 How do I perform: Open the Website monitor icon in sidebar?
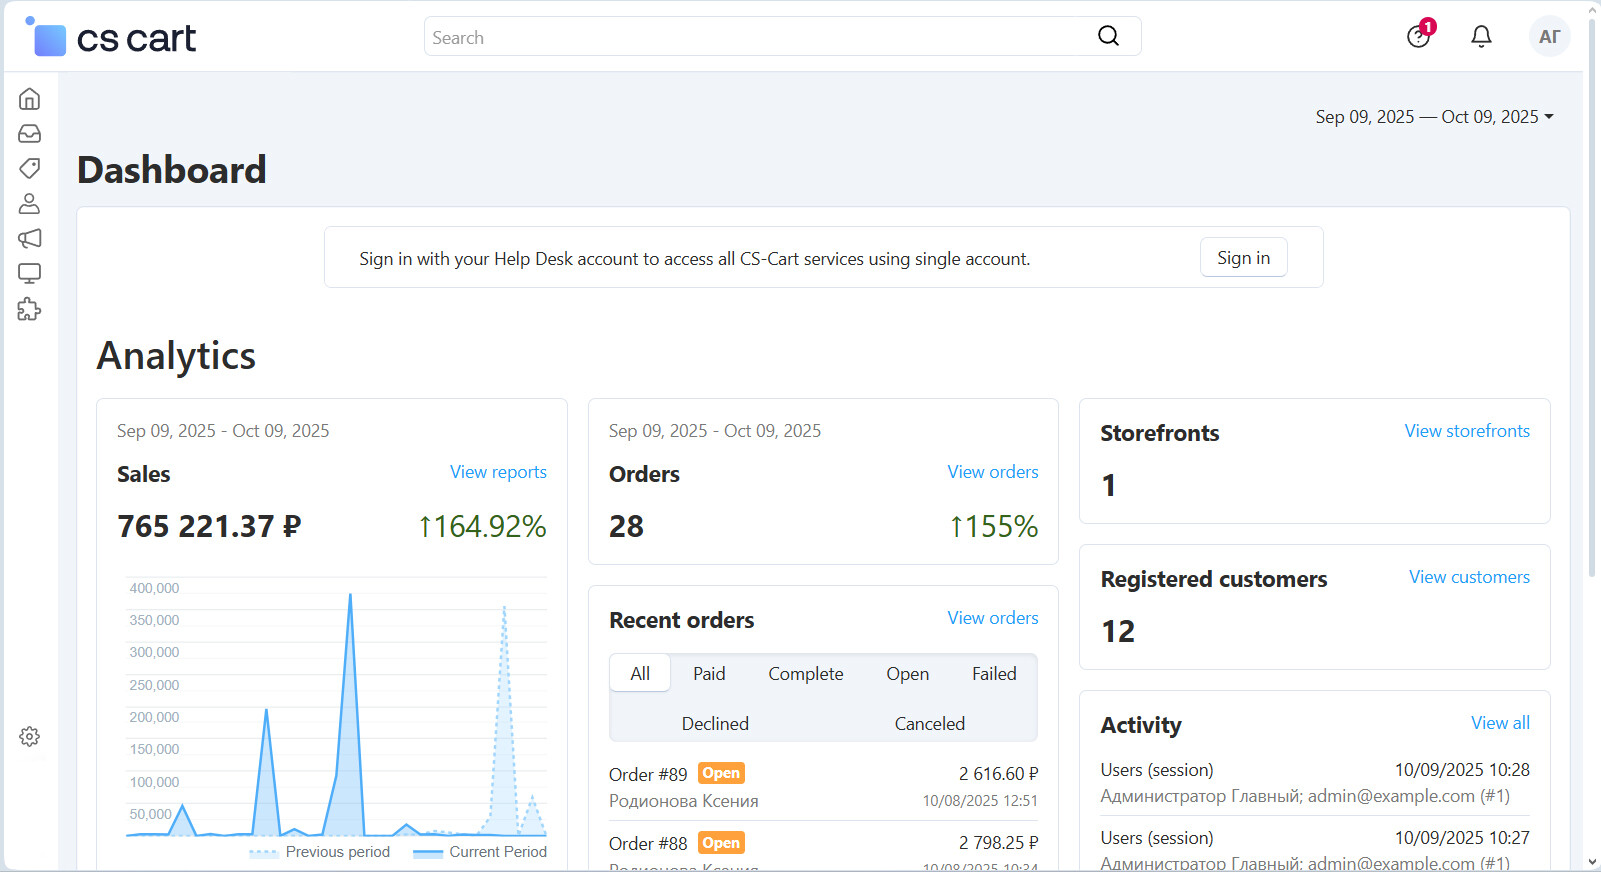point(30,273)
